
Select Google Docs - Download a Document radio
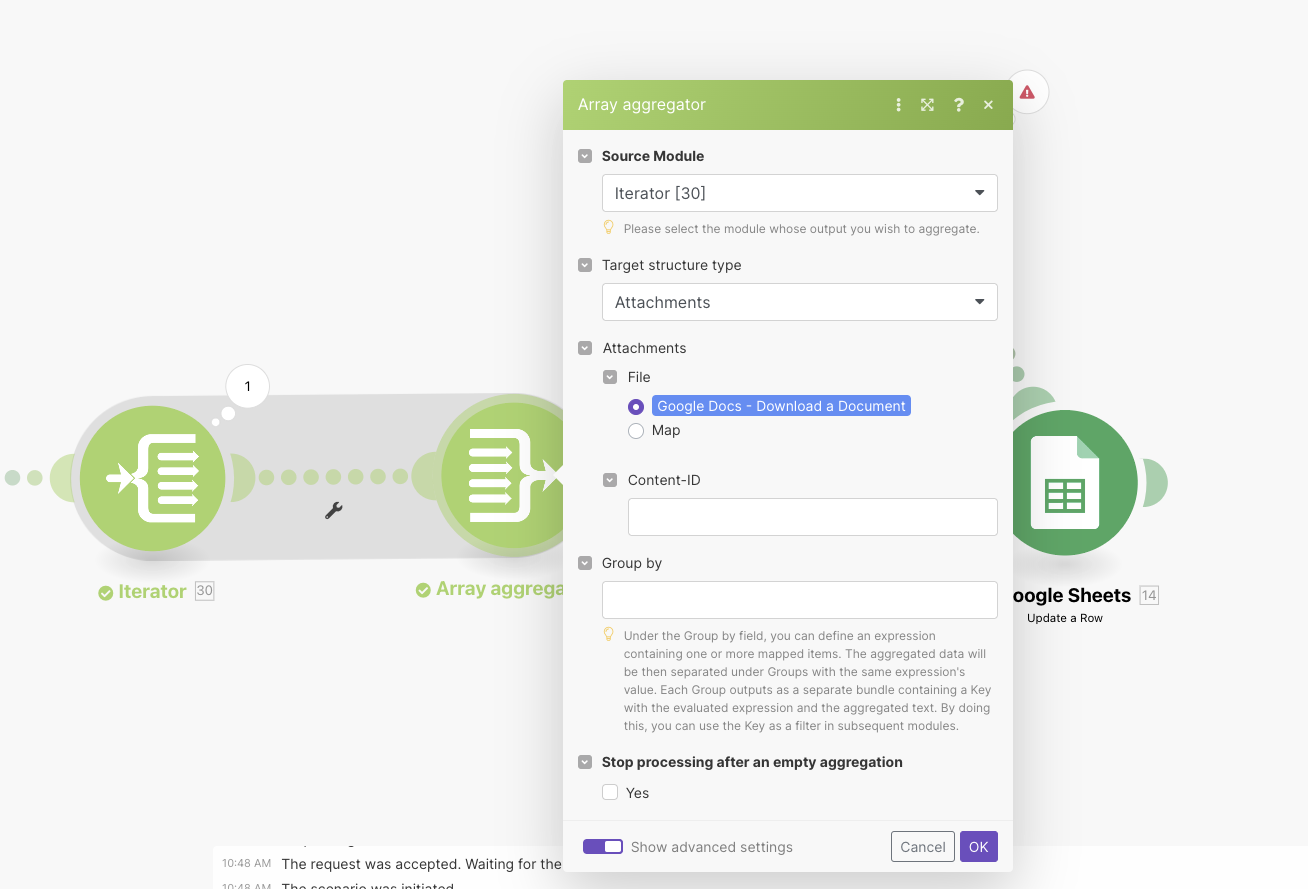tap(636, 407)
